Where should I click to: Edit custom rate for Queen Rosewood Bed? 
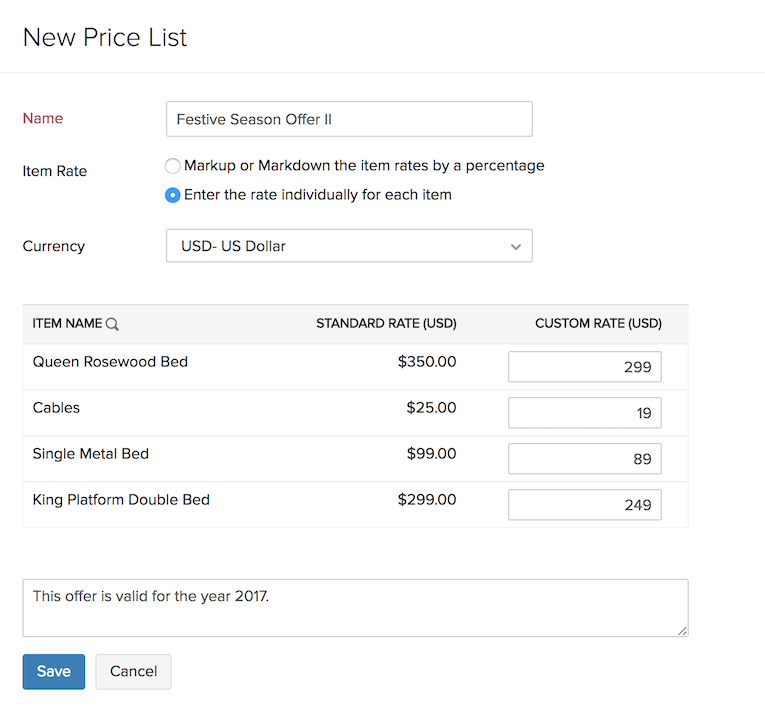coord(584,367)
